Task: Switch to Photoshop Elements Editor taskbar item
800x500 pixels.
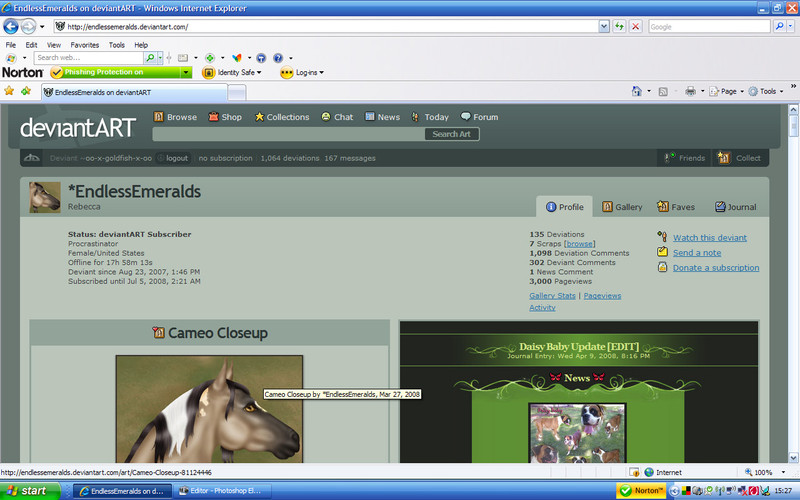Action: coord(222,491)
